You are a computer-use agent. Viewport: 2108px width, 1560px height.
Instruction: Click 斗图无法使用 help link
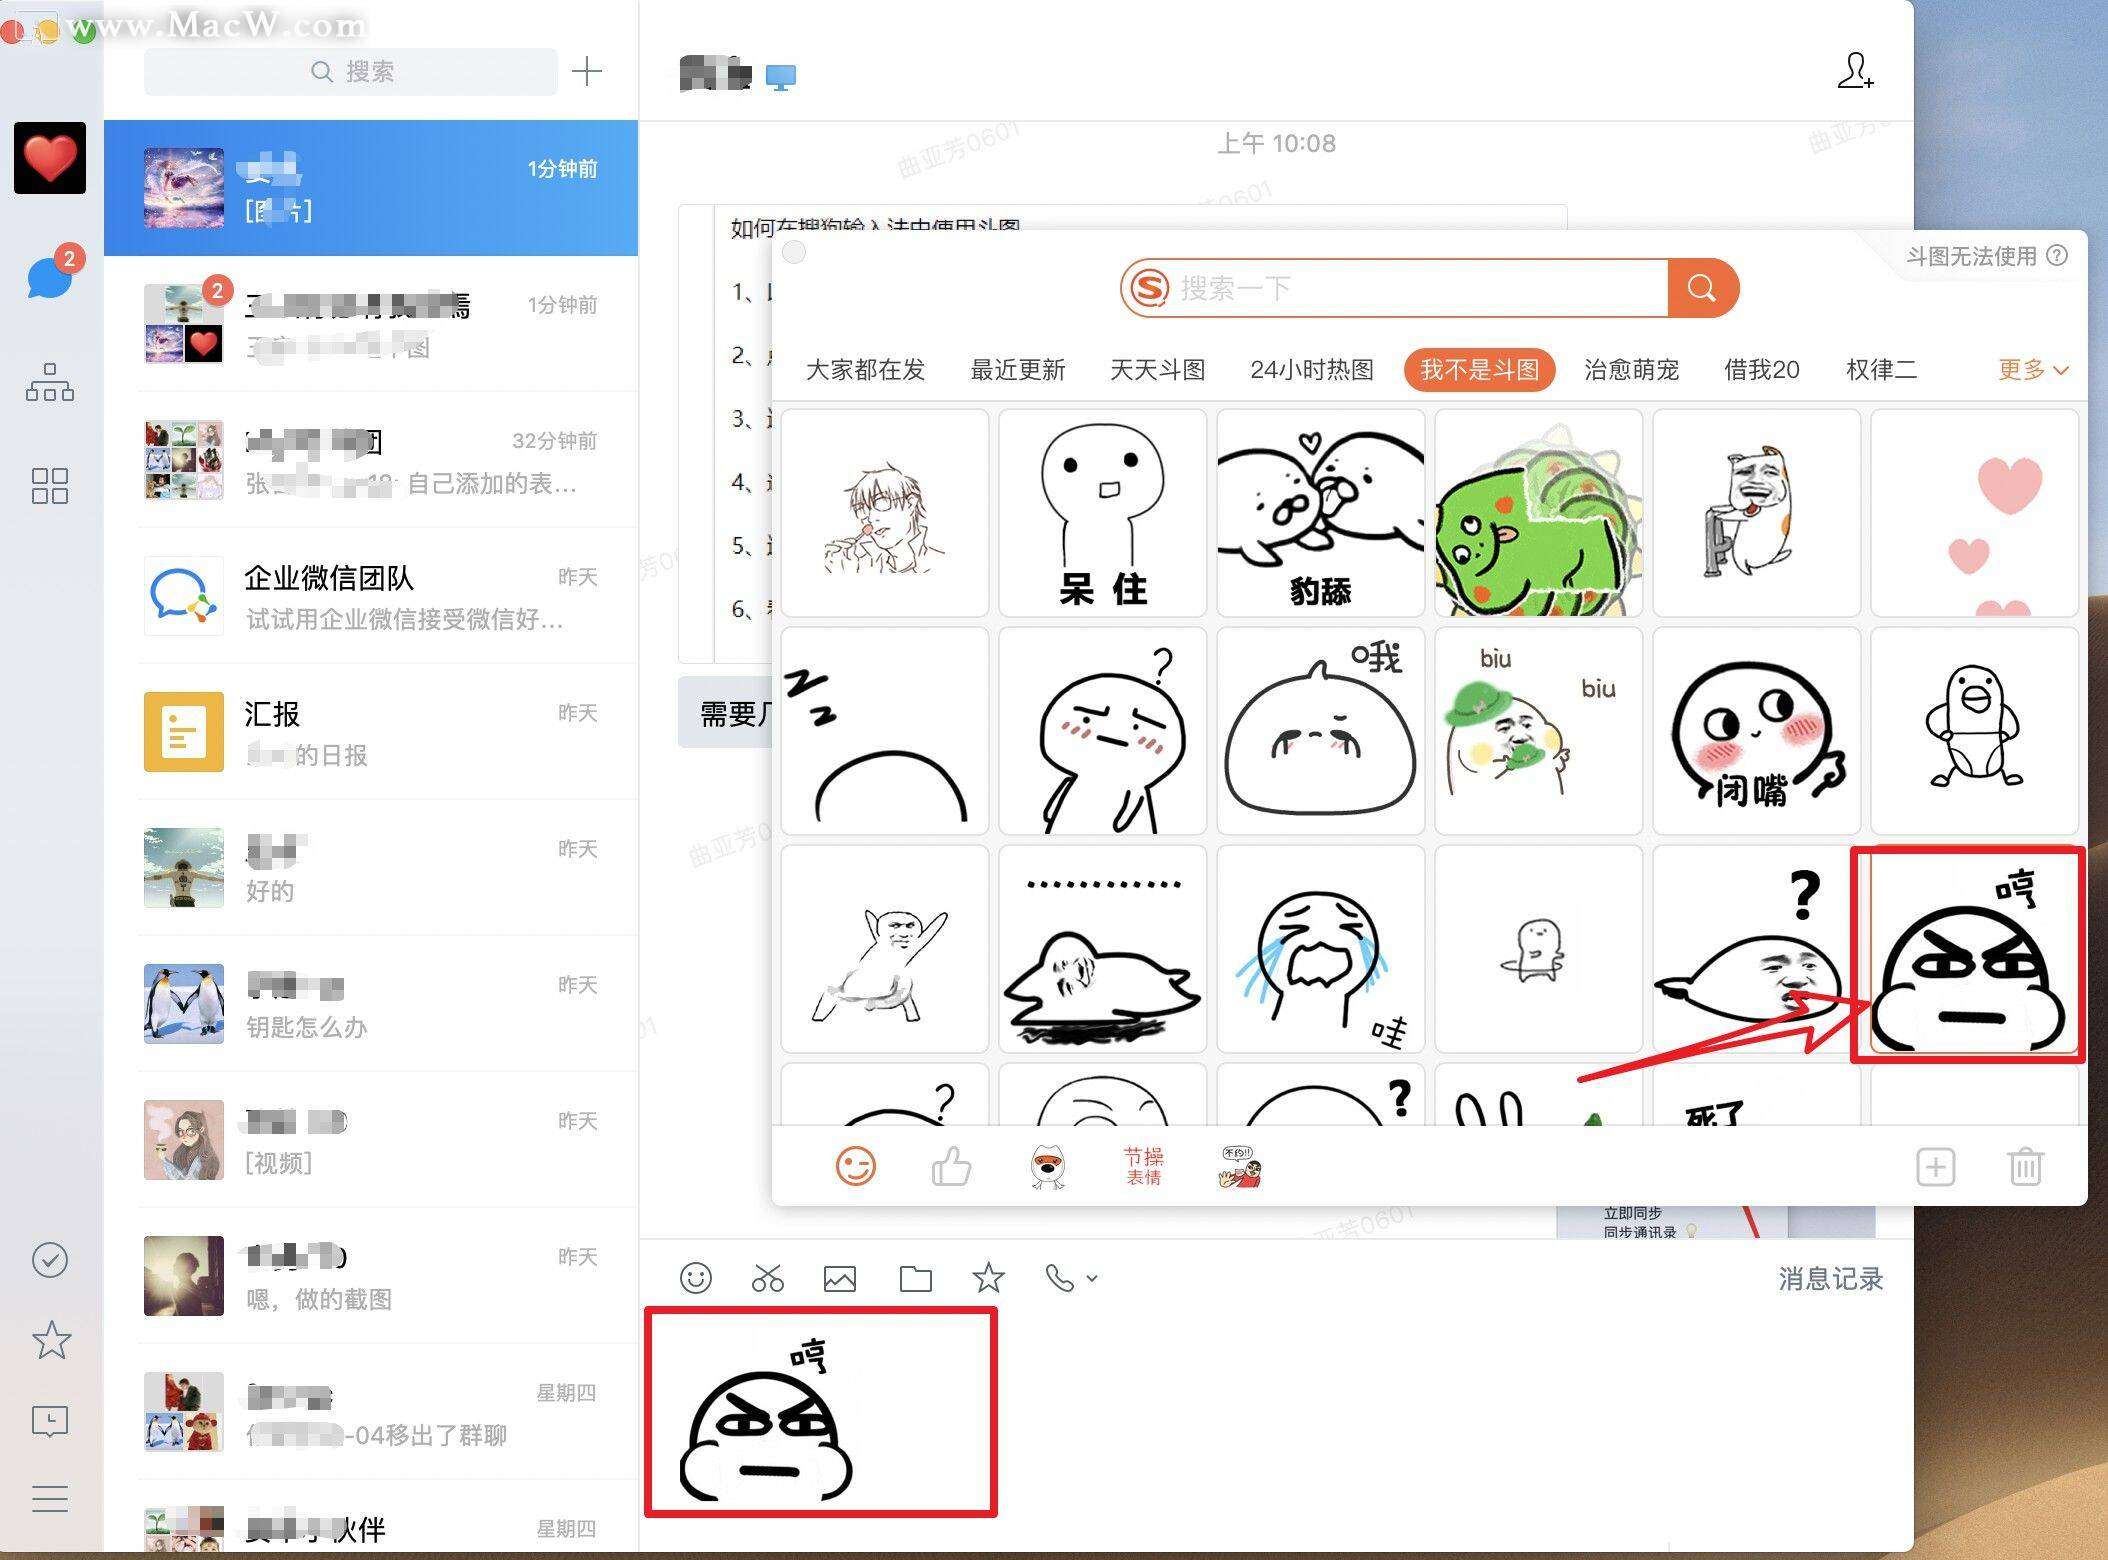pos(1985,256)
